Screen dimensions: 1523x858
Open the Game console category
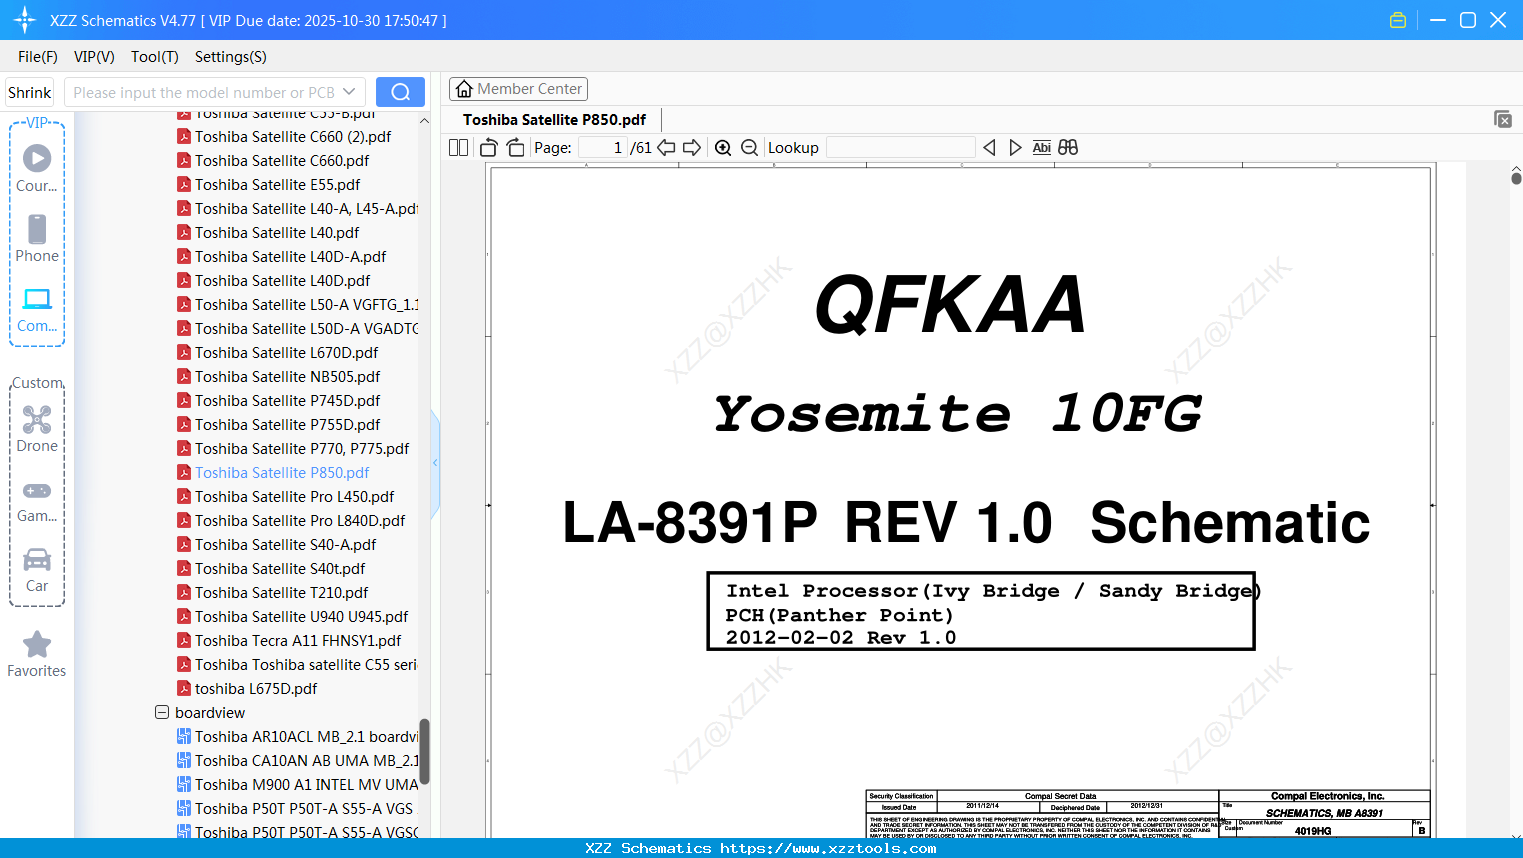(37, 500)
